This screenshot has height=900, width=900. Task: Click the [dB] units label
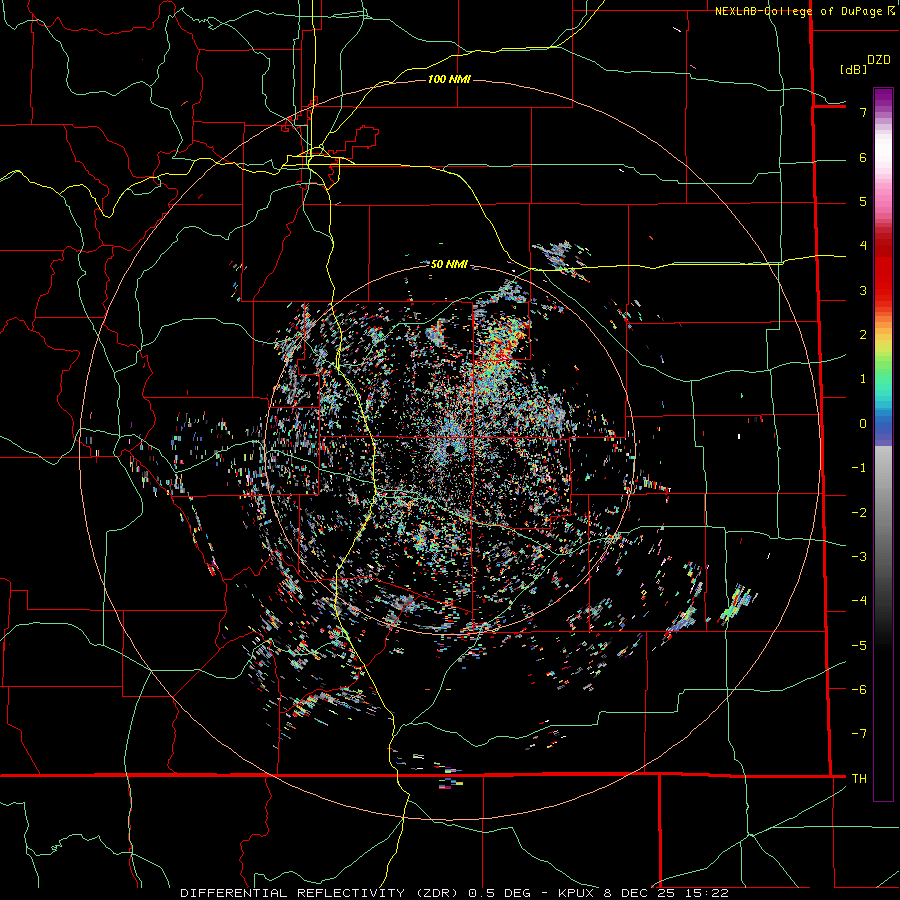pyautogui.click(x=853, y=69)
